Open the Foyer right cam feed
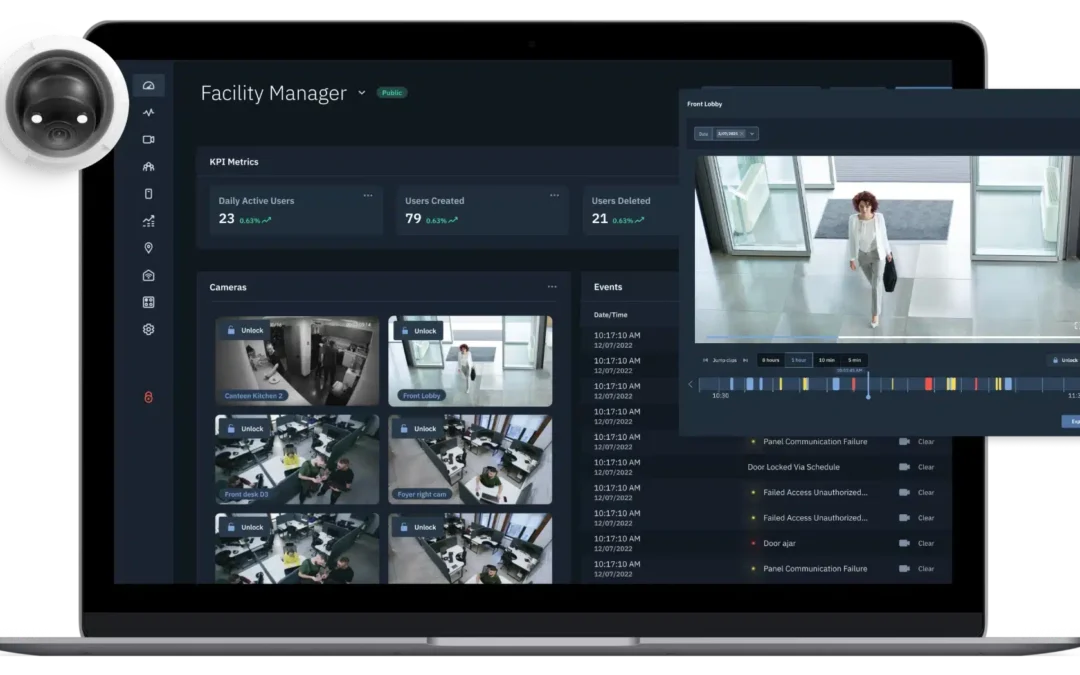1080x675 pixels. 470,459
